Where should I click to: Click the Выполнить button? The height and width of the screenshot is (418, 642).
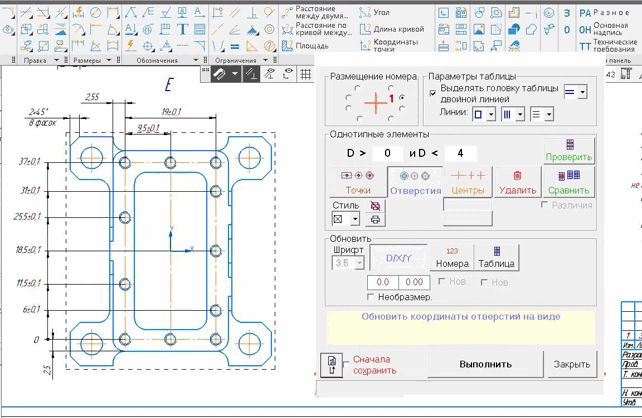(485, 364)
